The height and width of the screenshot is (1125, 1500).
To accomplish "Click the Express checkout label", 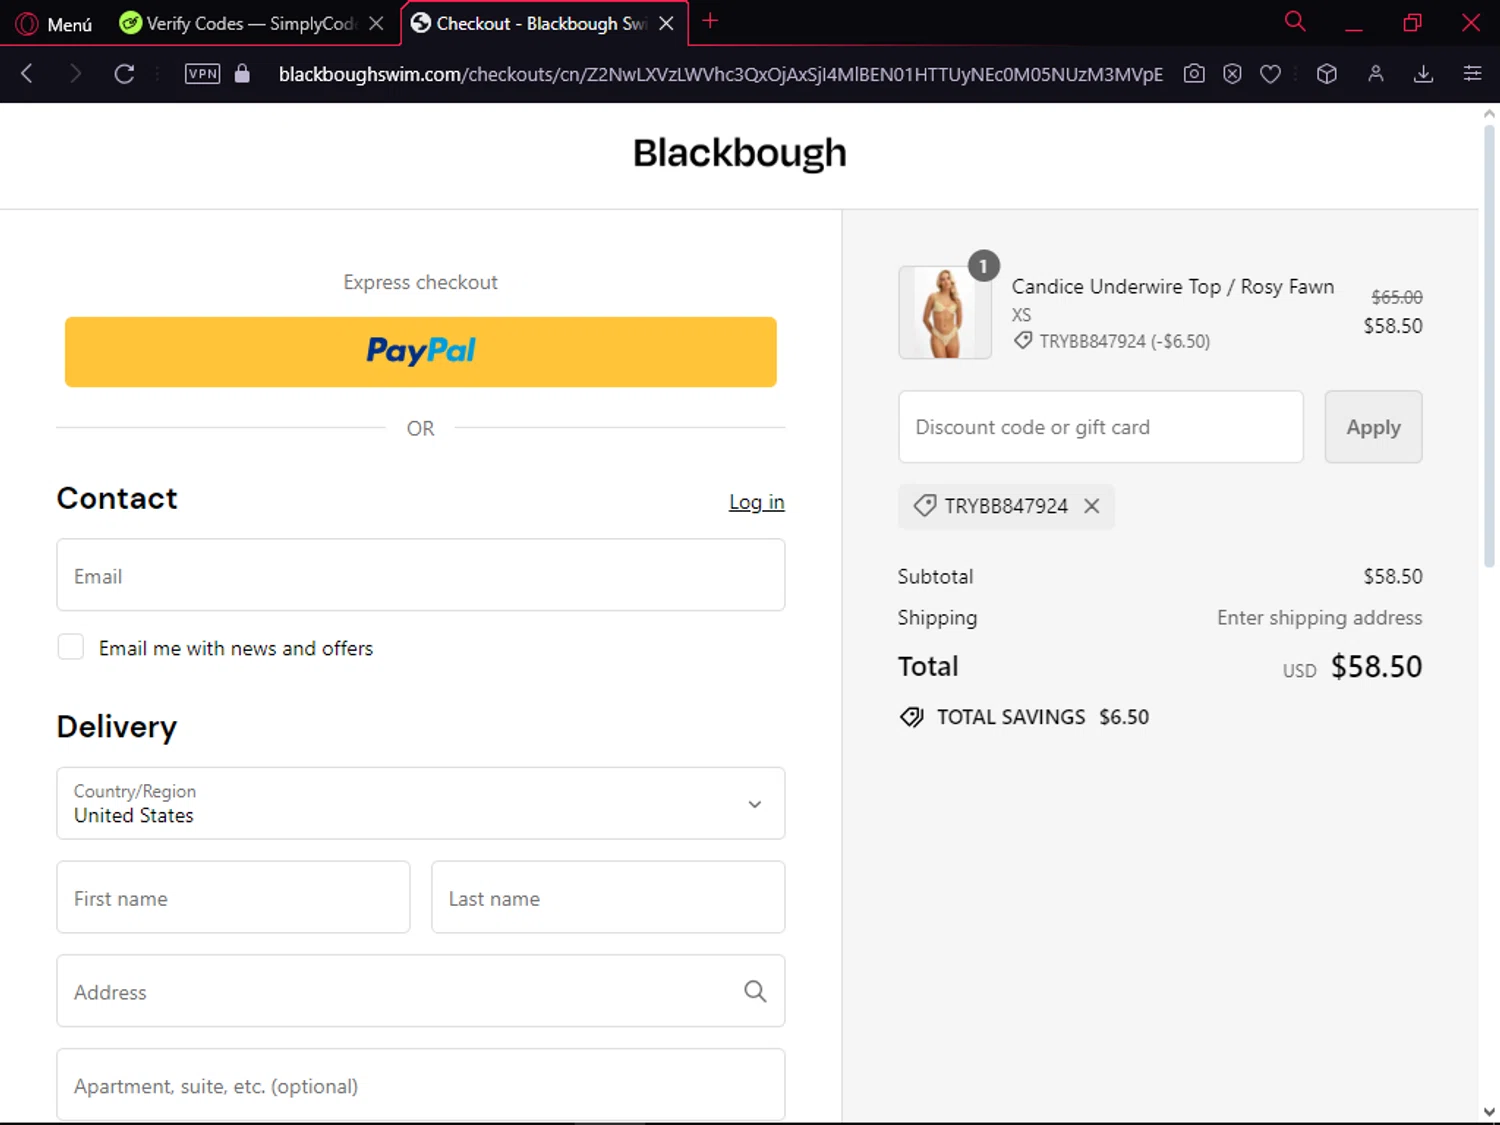I will (421, 282).
